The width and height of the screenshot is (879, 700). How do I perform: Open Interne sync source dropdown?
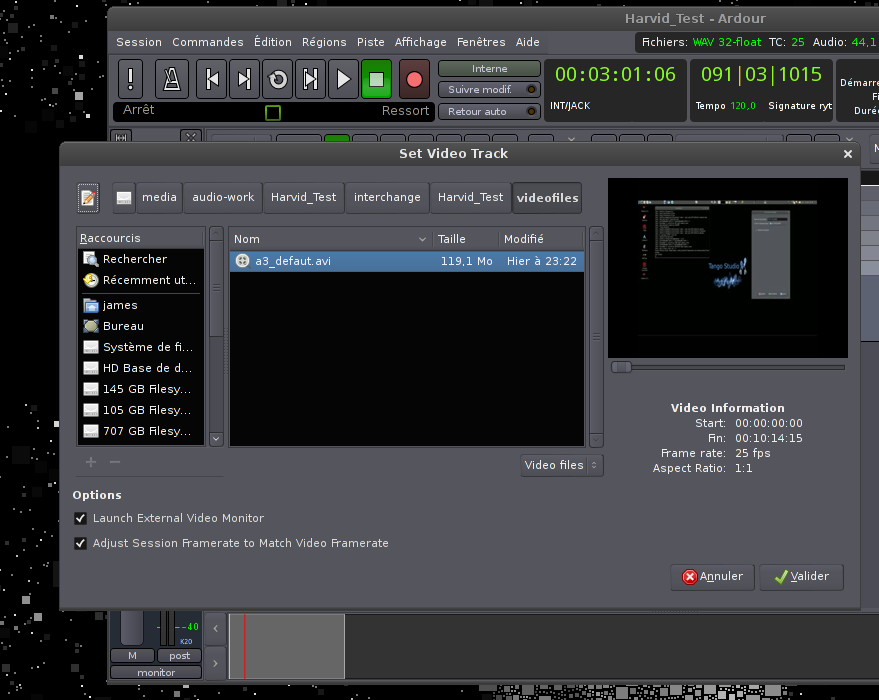(489, 68)
